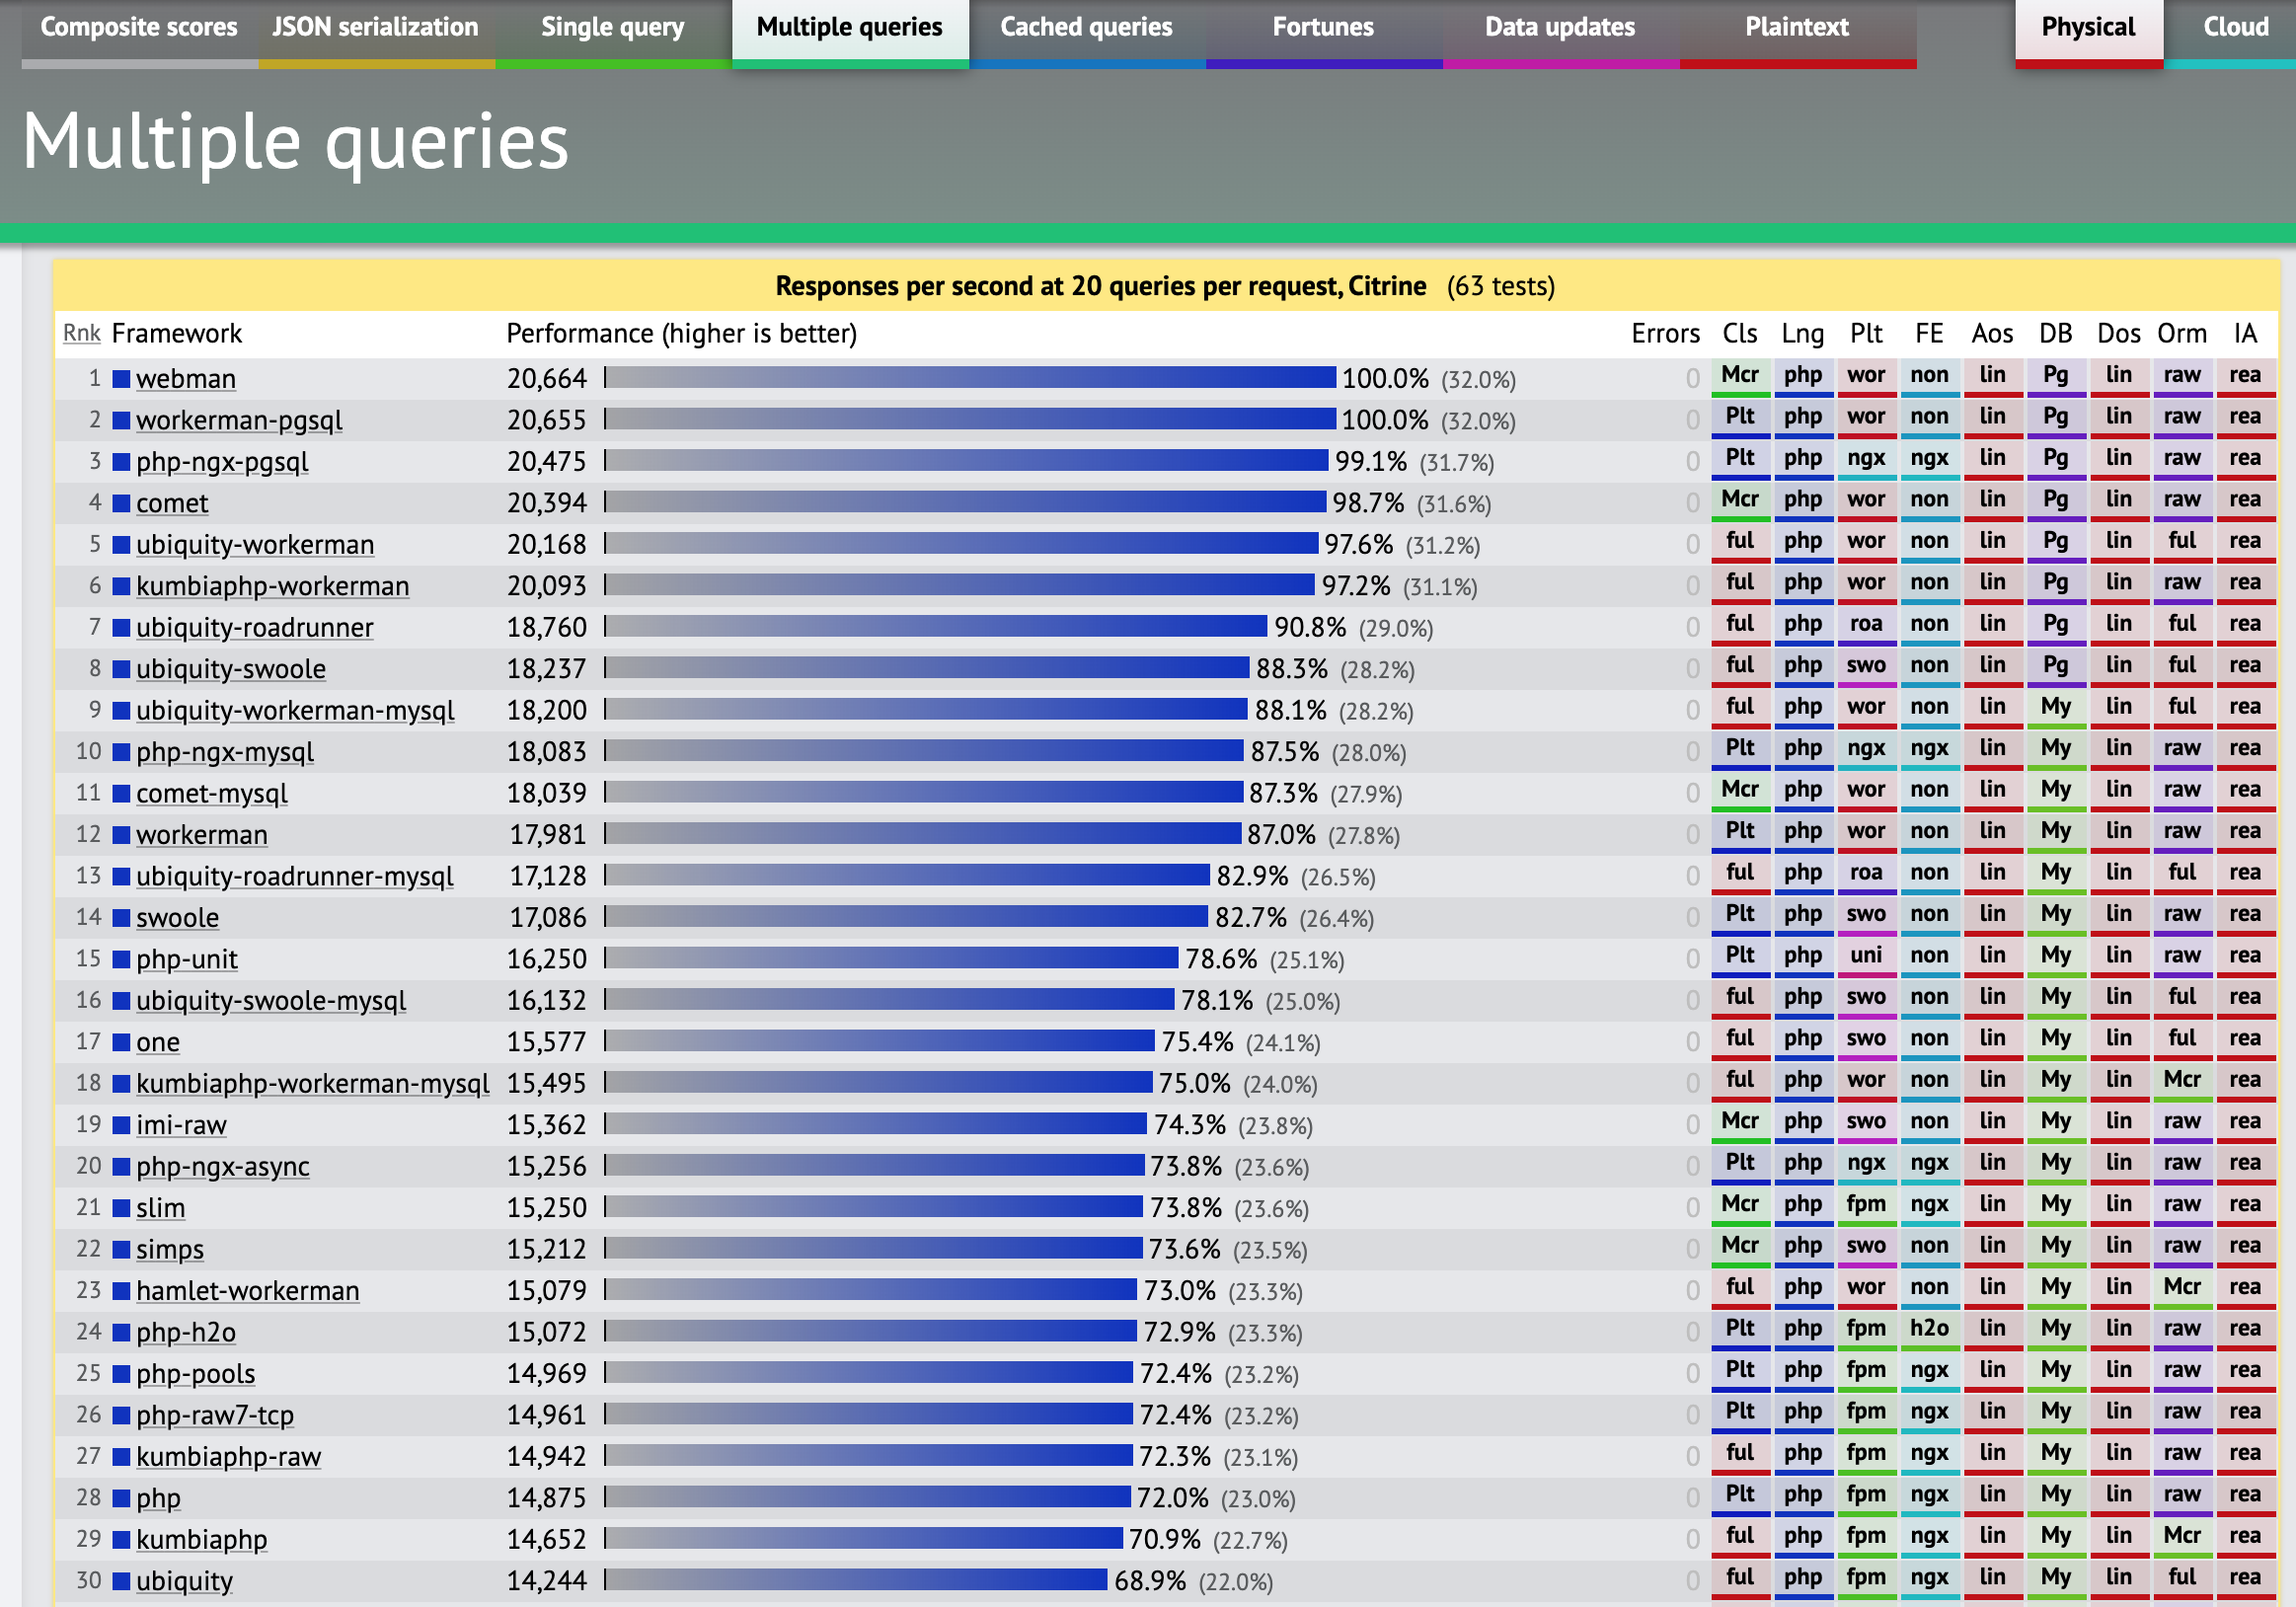
Task: Click the roa platform tag in ubiquity-roadrunner row
Action: pos(1866,627)
